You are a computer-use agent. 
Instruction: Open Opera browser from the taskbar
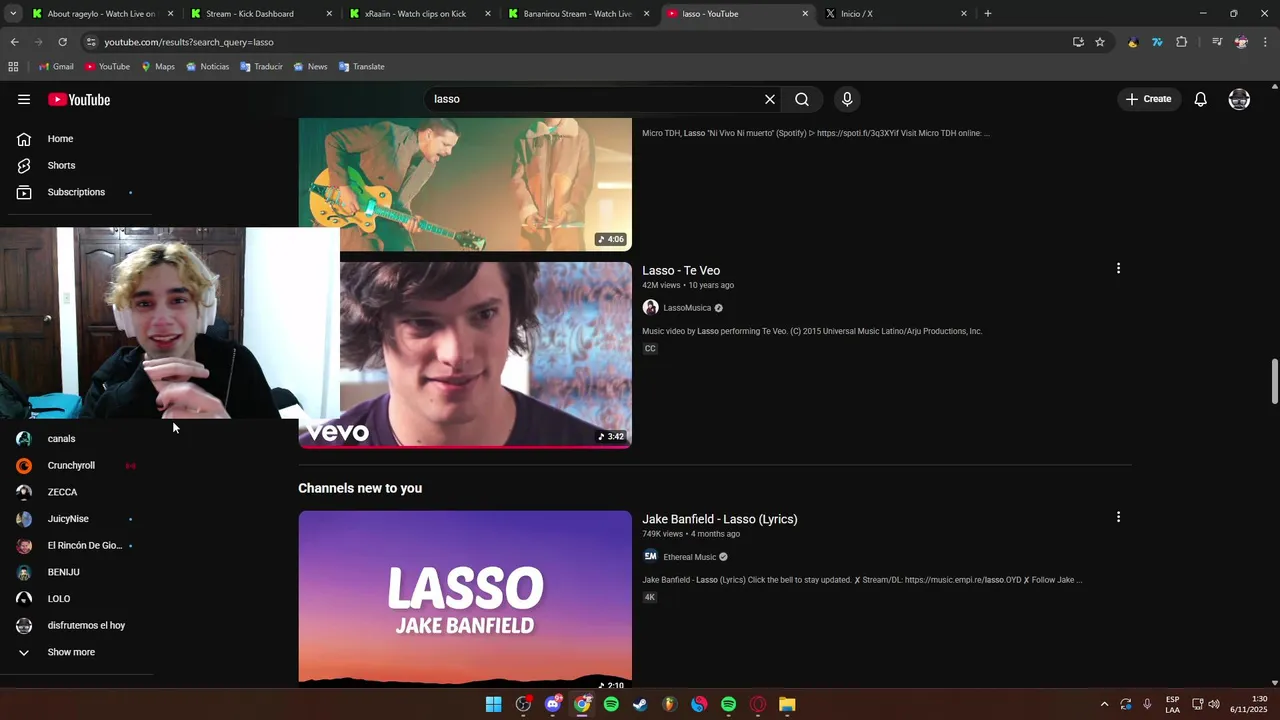pos(758,704)
